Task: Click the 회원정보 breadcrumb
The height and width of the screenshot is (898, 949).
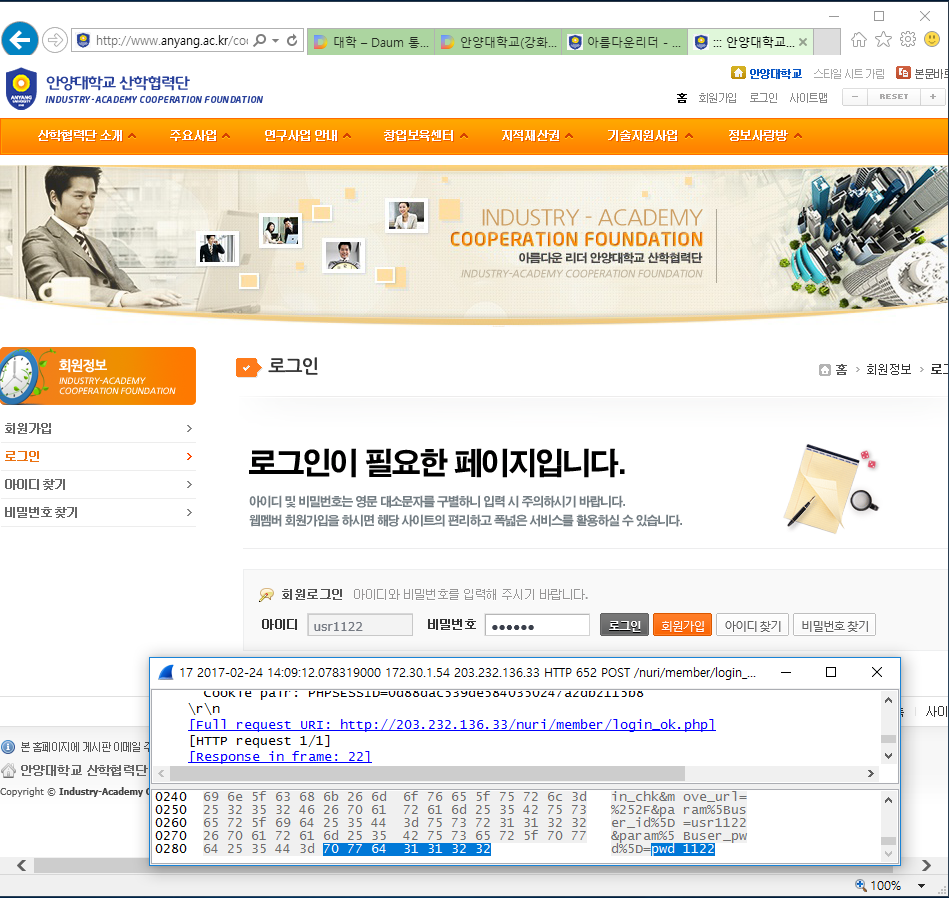Action: pyautogui.click(x=888, y=369)
